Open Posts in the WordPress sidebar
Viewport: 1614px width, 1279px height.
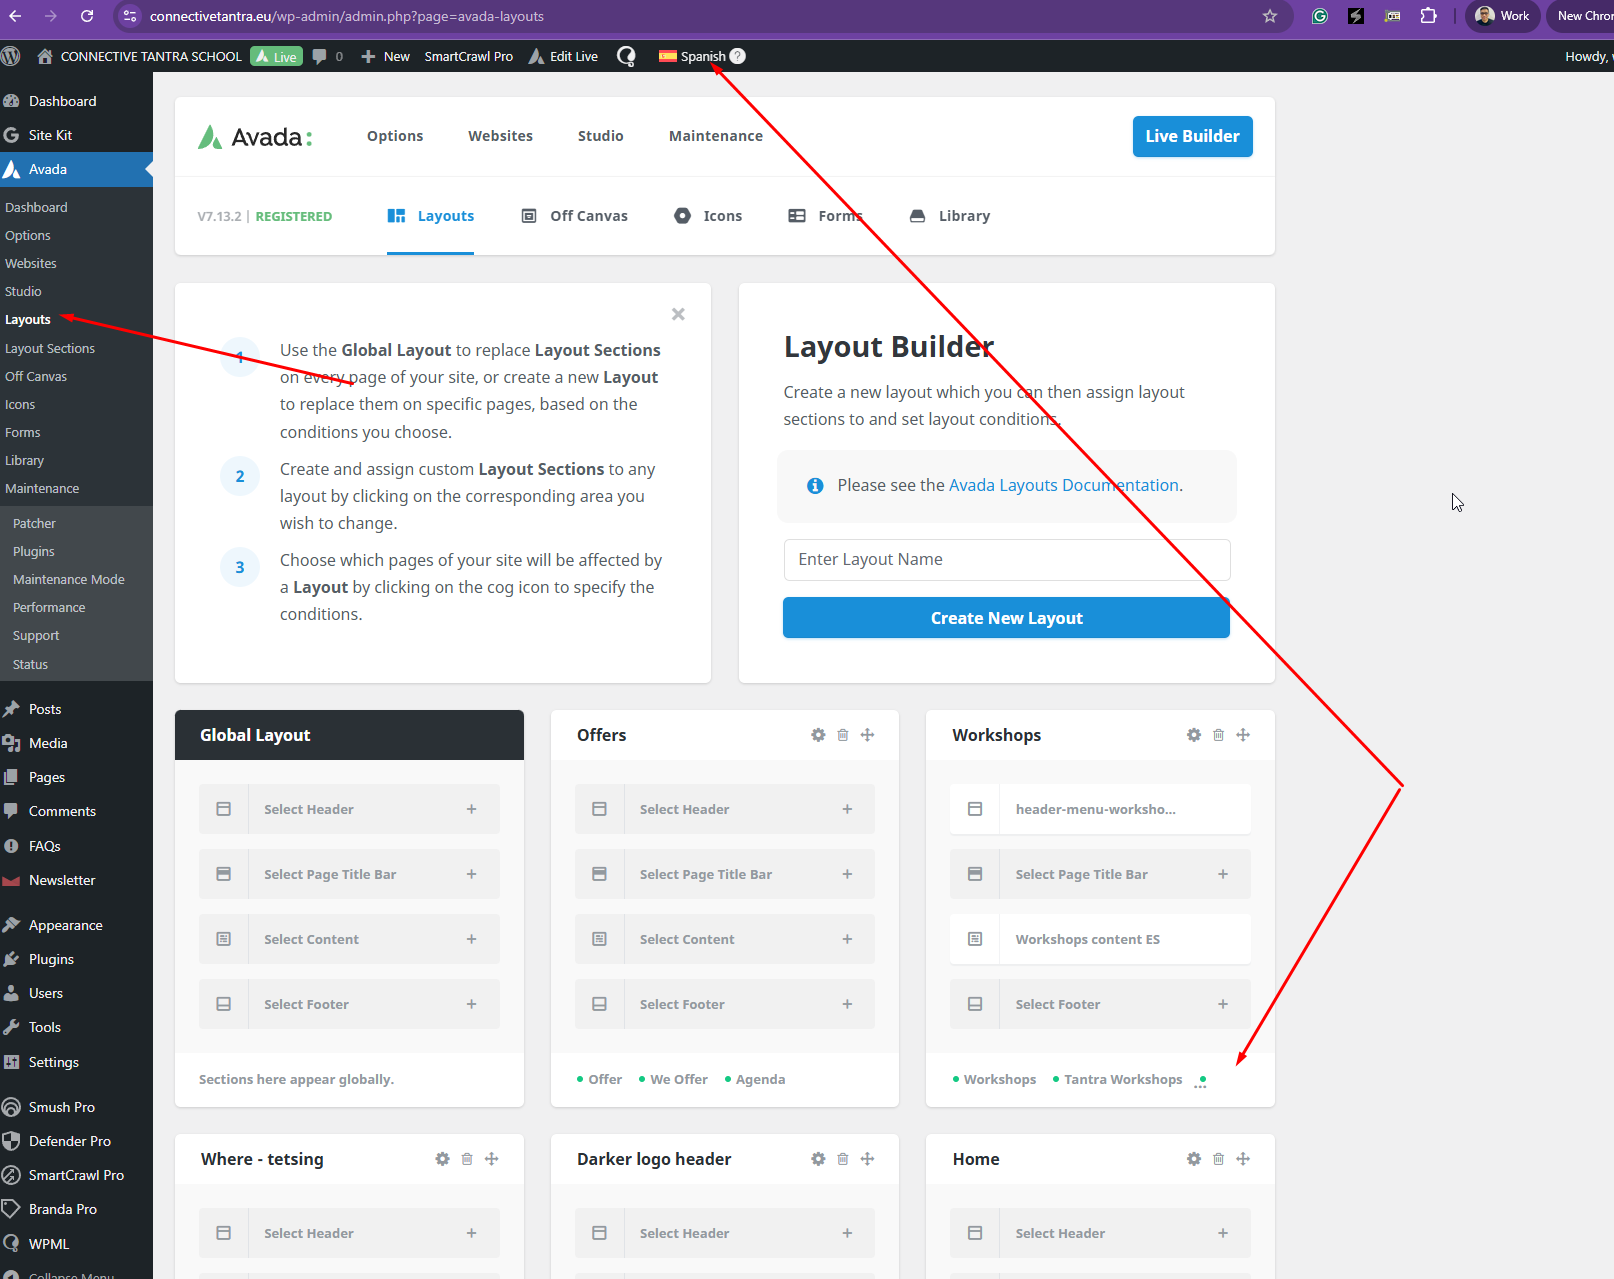click(45, 709)
